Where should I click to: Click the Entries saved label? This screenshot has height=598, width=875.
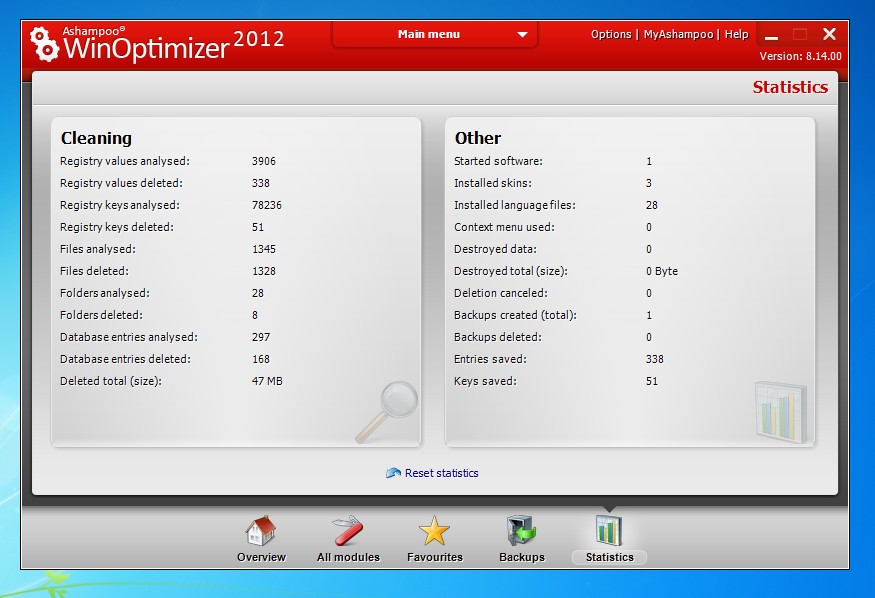click(x=490, y=359)
